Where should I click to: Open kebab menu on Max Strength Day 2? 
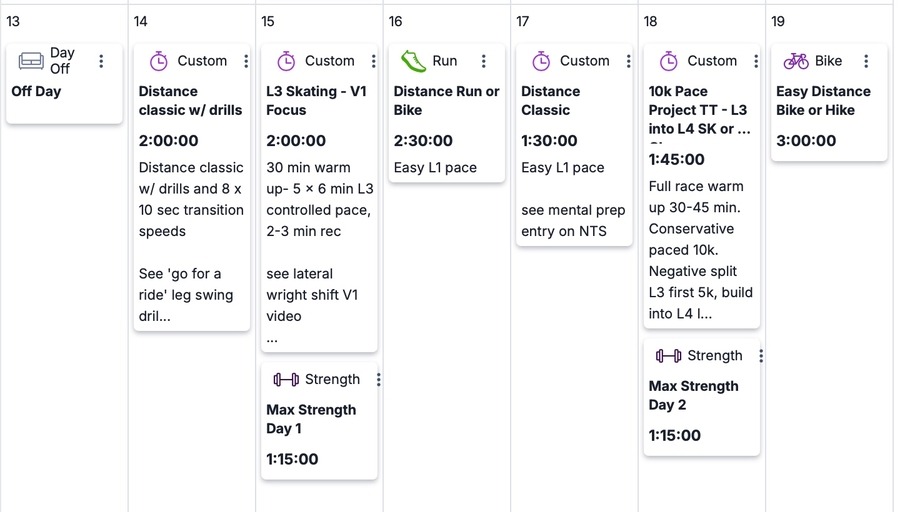(761, 356)
